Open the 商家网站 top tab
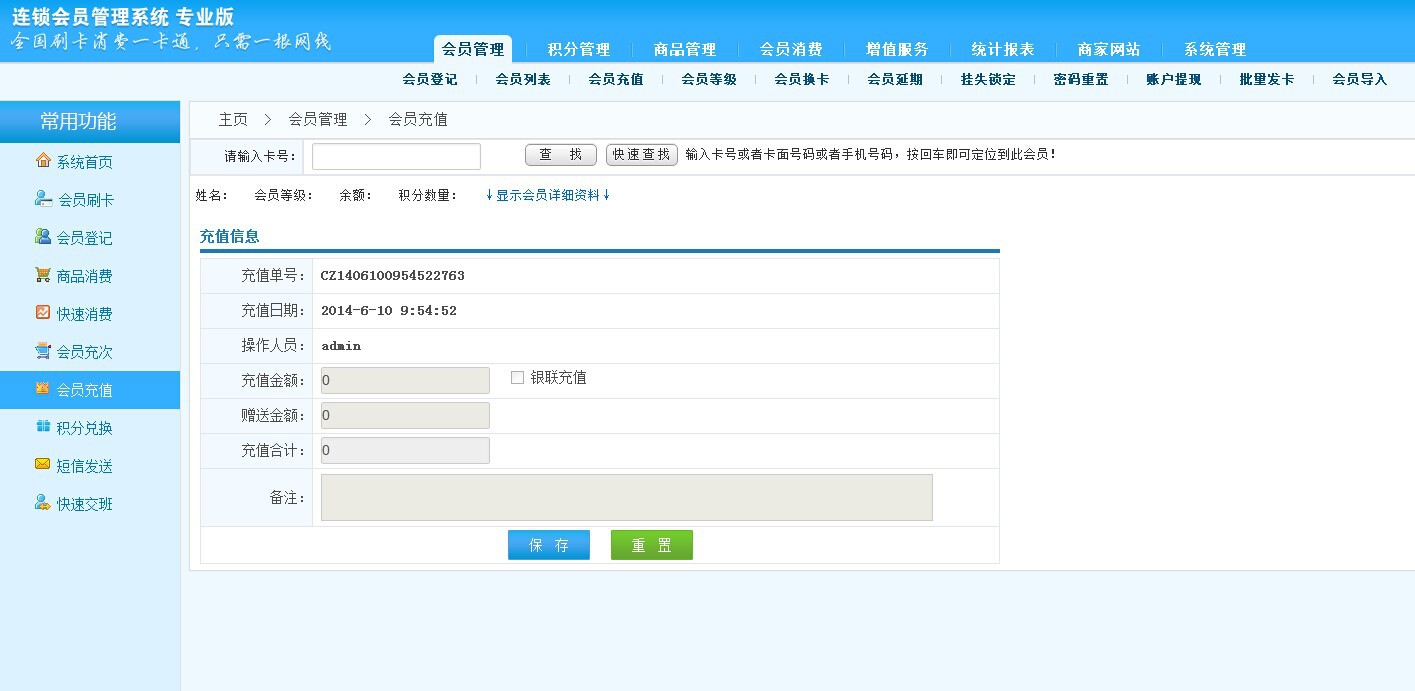The width and height of the screenshot is (1415, 691). [x=1109, y=49]
